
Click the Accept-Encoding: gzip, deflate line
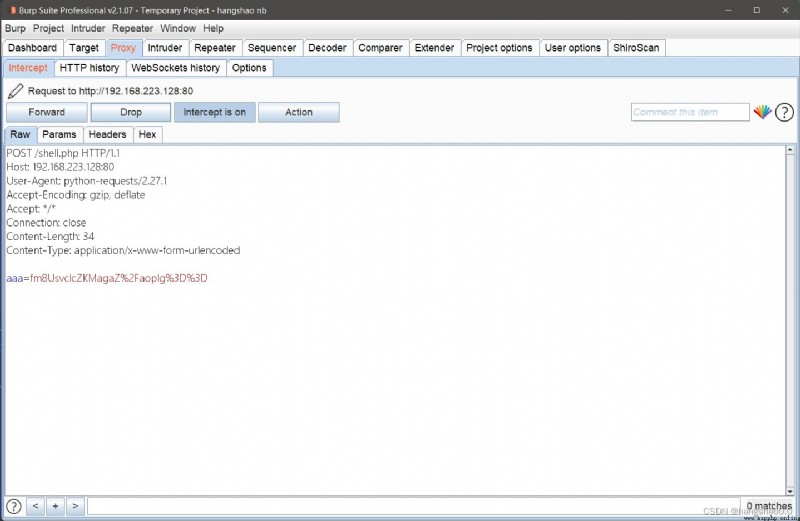point(76,195)
